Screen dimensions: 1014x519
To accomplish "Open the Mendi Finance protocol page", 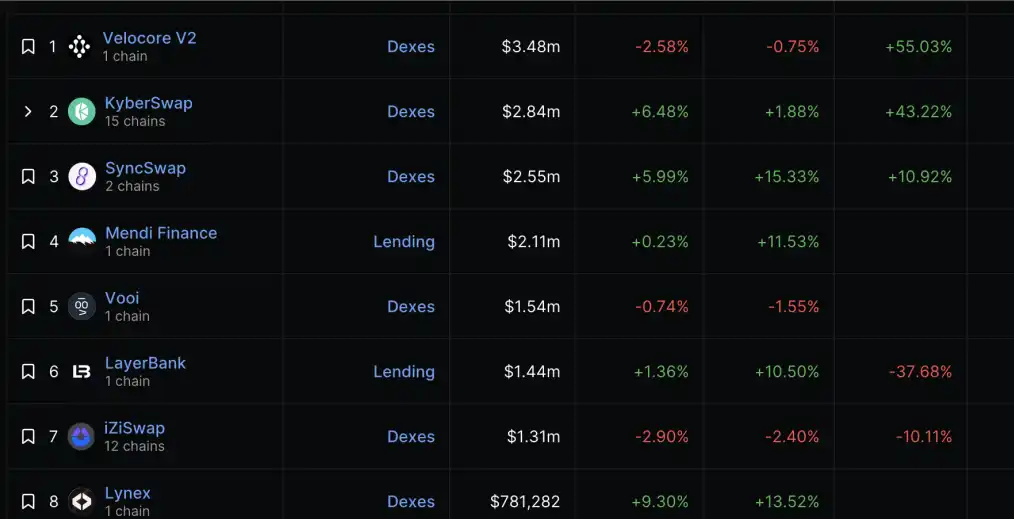I will (x=161, y=233).
